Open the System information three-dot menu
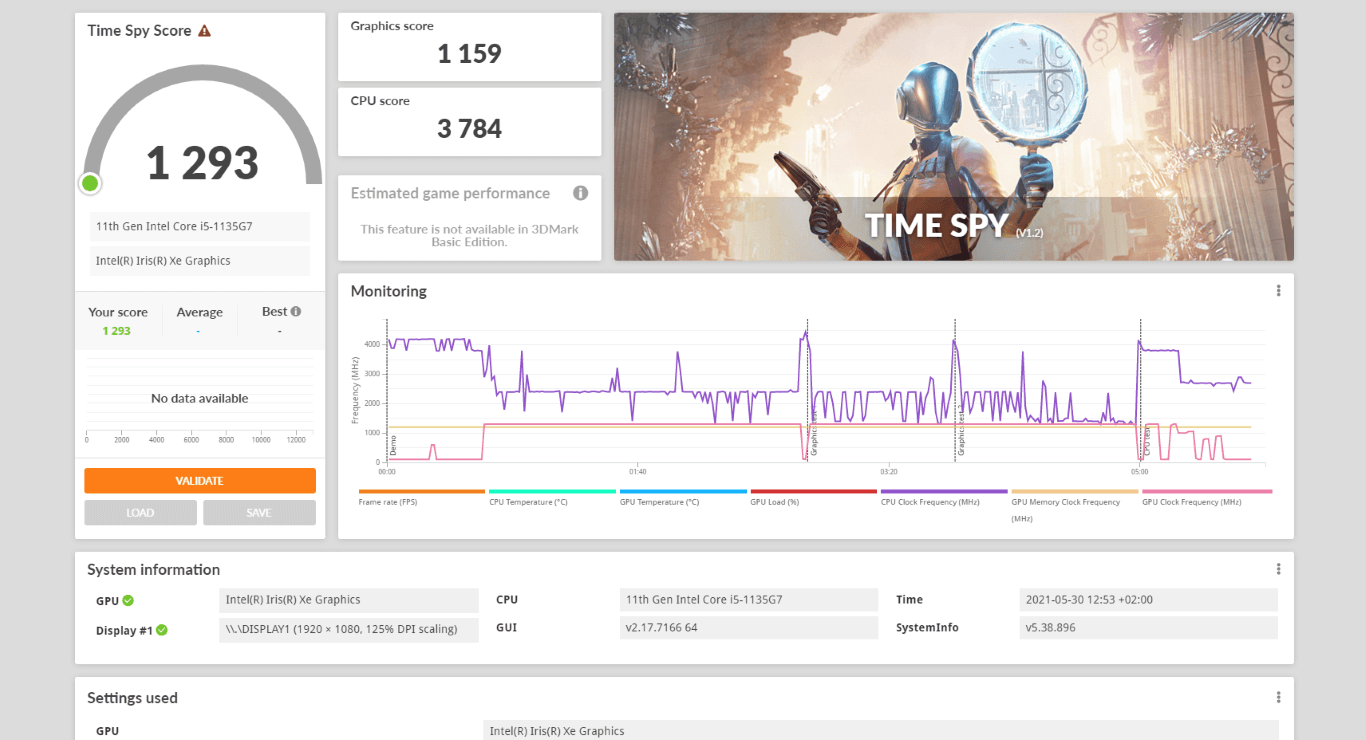The width and height of the screenshot is (1366, 740). pyautogui.click(x=1278, y=569)
